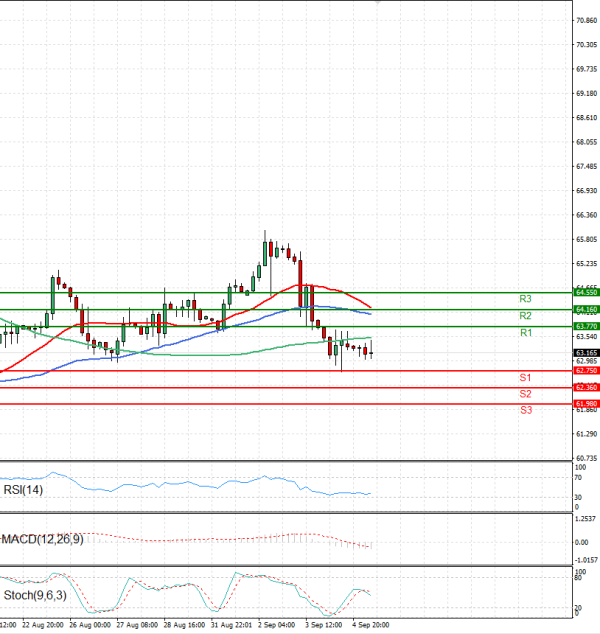This screenshot has width=600, height=634.
Task: Select the 4 Sep 20:00 time marker
Action: coord(371,626)
